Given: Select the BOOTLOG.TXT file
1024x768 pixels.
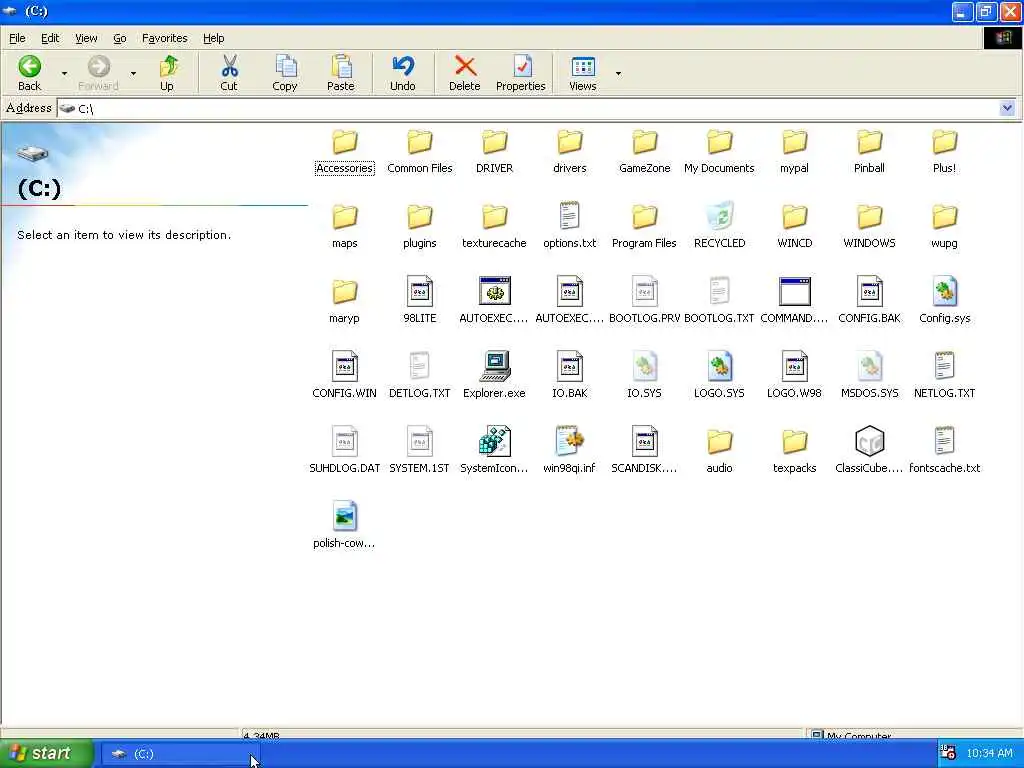Looking at the screenshot, I should tap(720, 301).
